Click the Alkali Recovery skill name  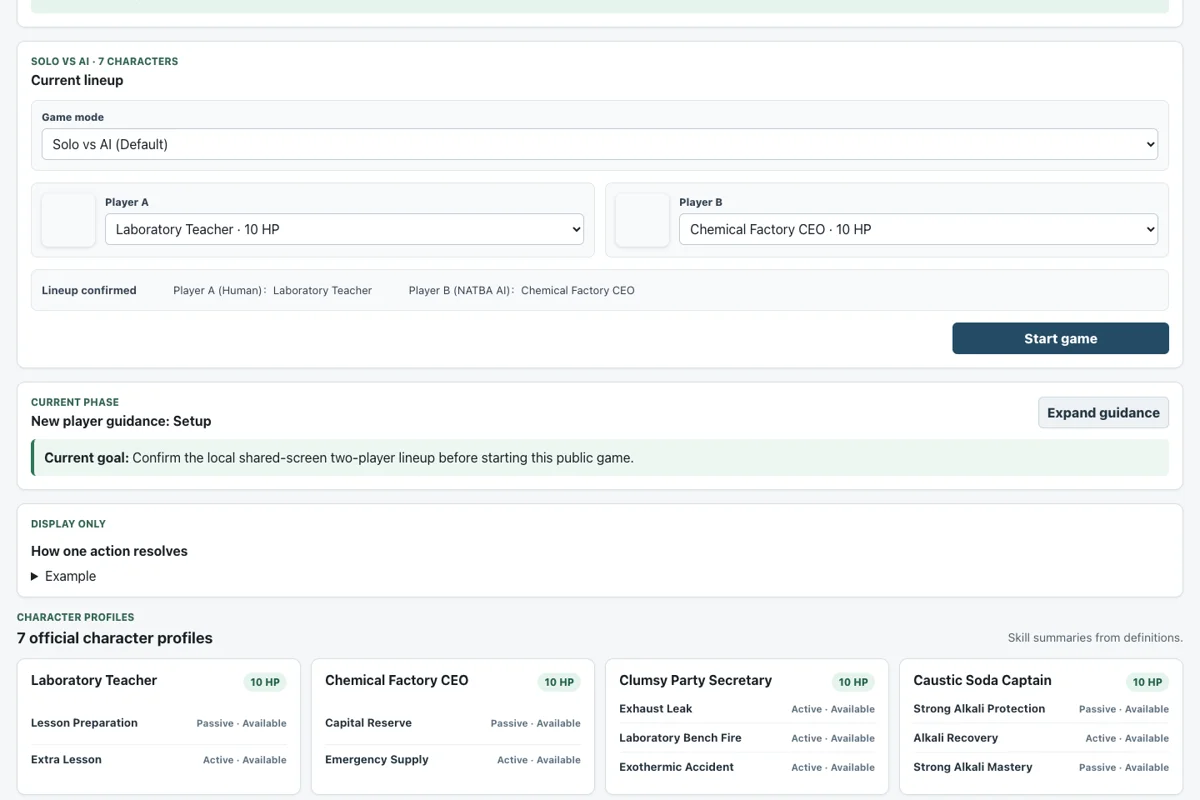(x=955, y=738)
